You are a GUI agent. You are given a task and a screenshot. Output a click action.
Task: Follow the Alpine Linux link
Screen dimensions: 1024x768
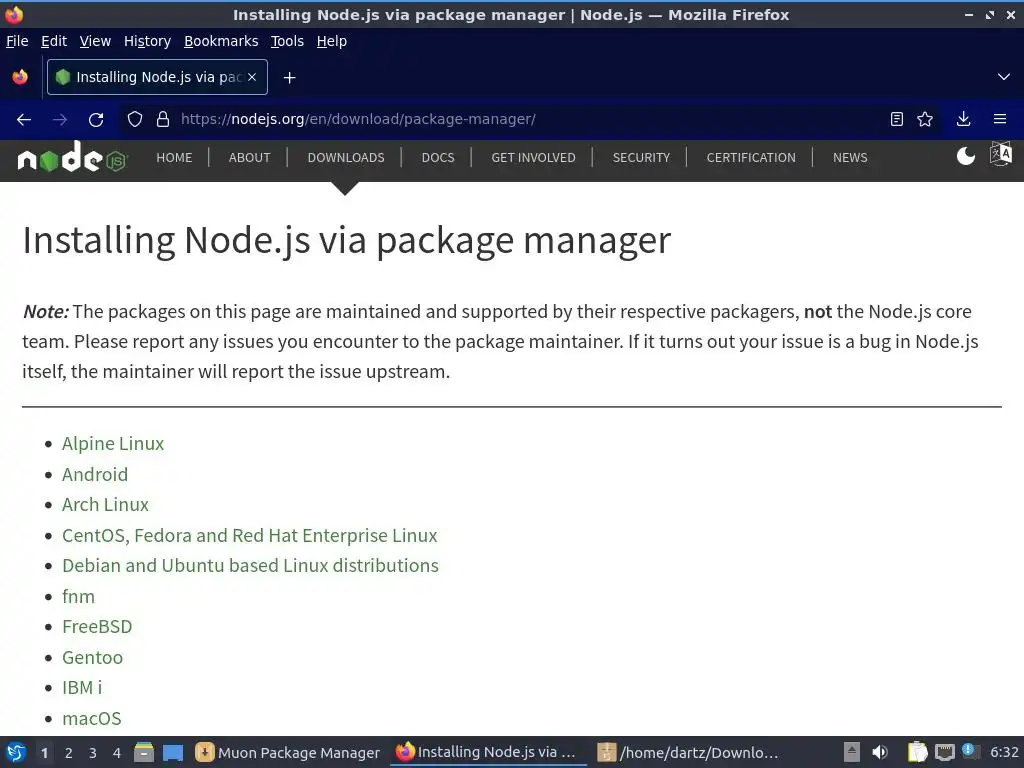click(x=113, y=443)
